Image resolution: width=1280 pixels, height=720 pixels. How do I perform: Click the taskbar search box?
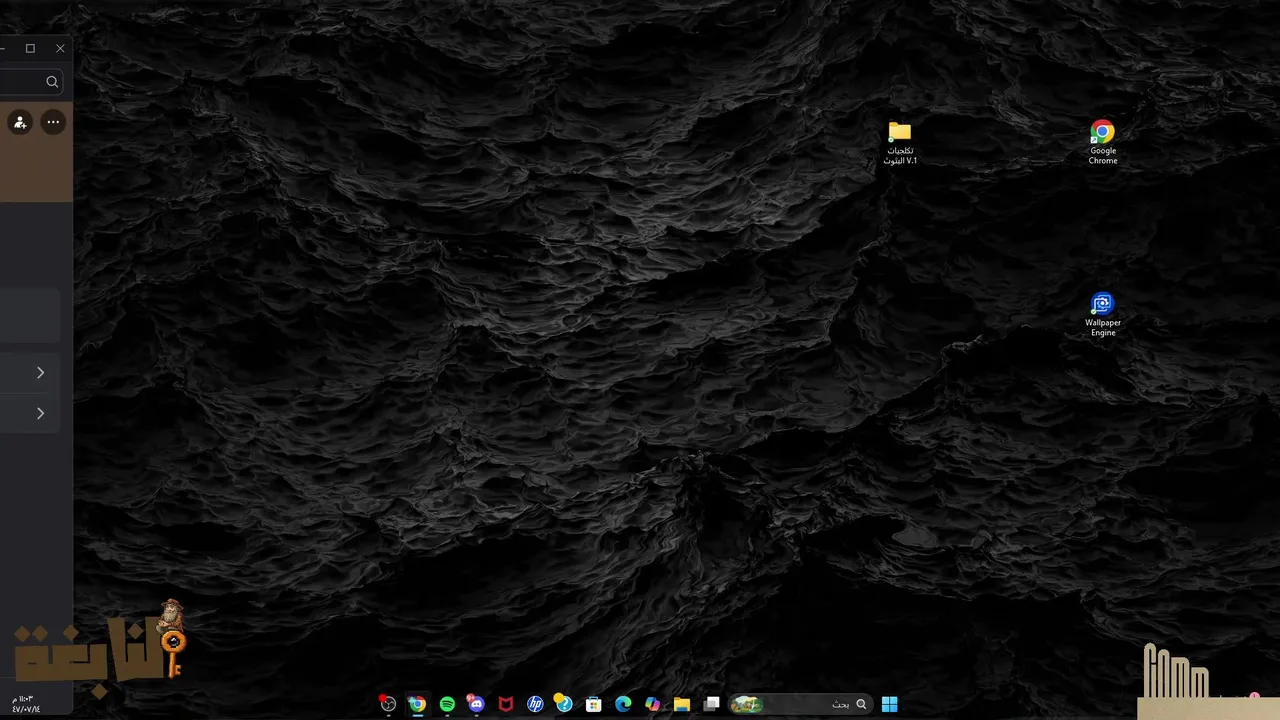coord(800,704)
